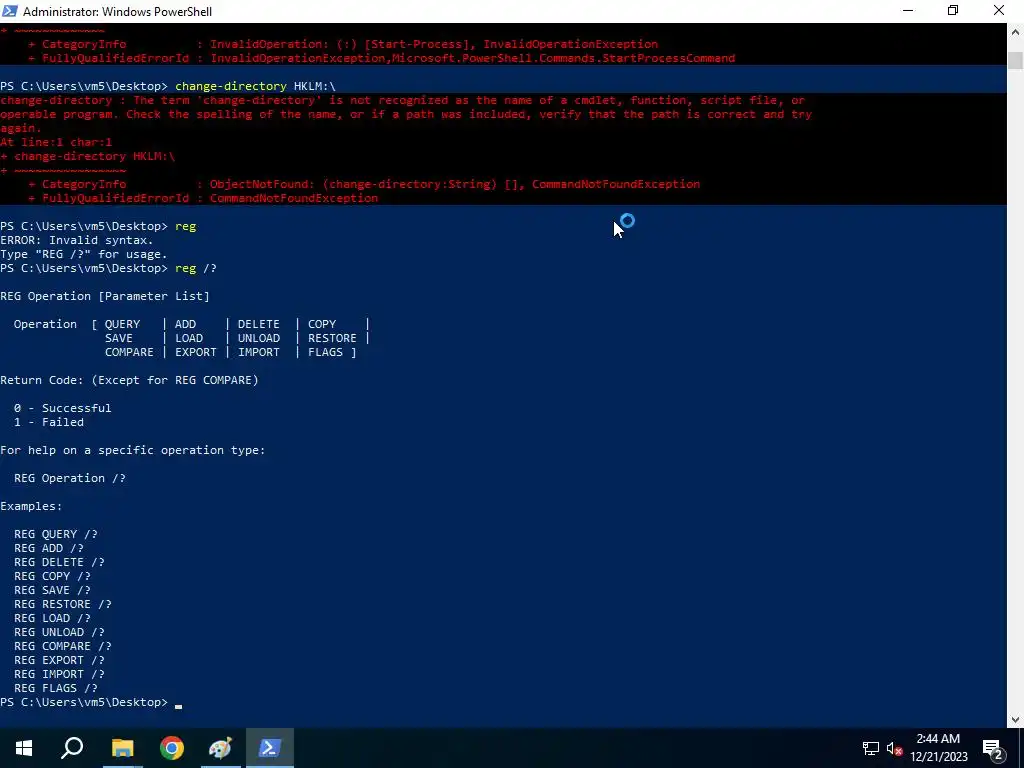This screenshot has width=1024, height=768.
Task: Click the 'REG UNLOAD /?' example
Action: tap(59, 633)
